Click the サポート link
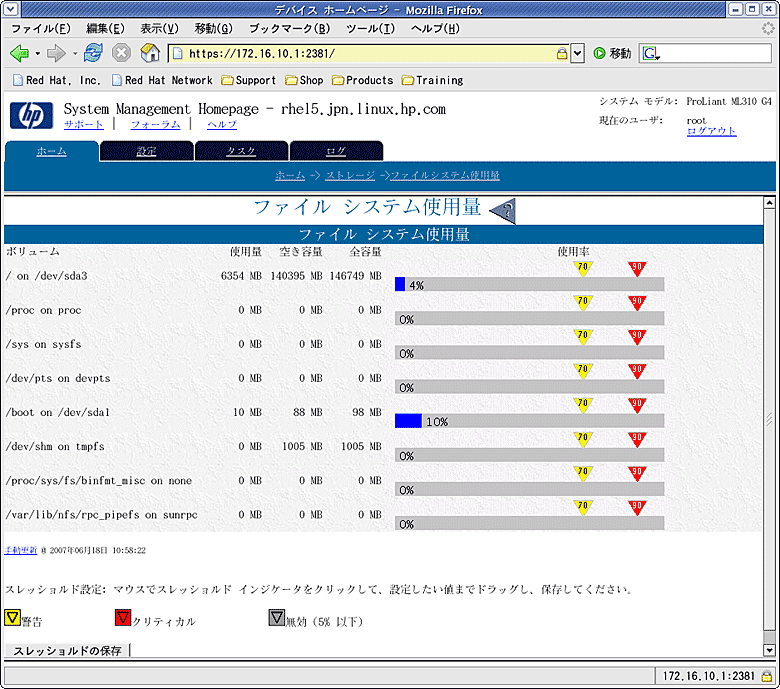 84,124
